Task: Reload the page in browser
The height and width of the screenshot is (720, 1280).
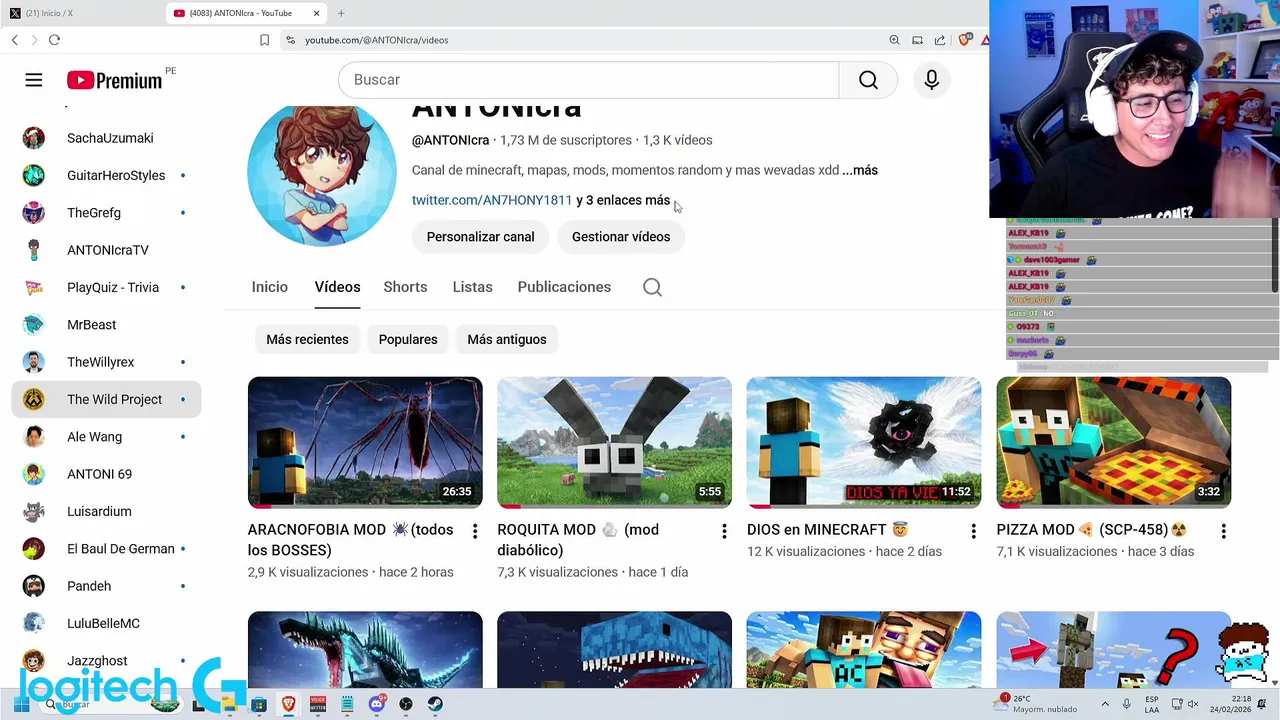Action: coord(54,40)
